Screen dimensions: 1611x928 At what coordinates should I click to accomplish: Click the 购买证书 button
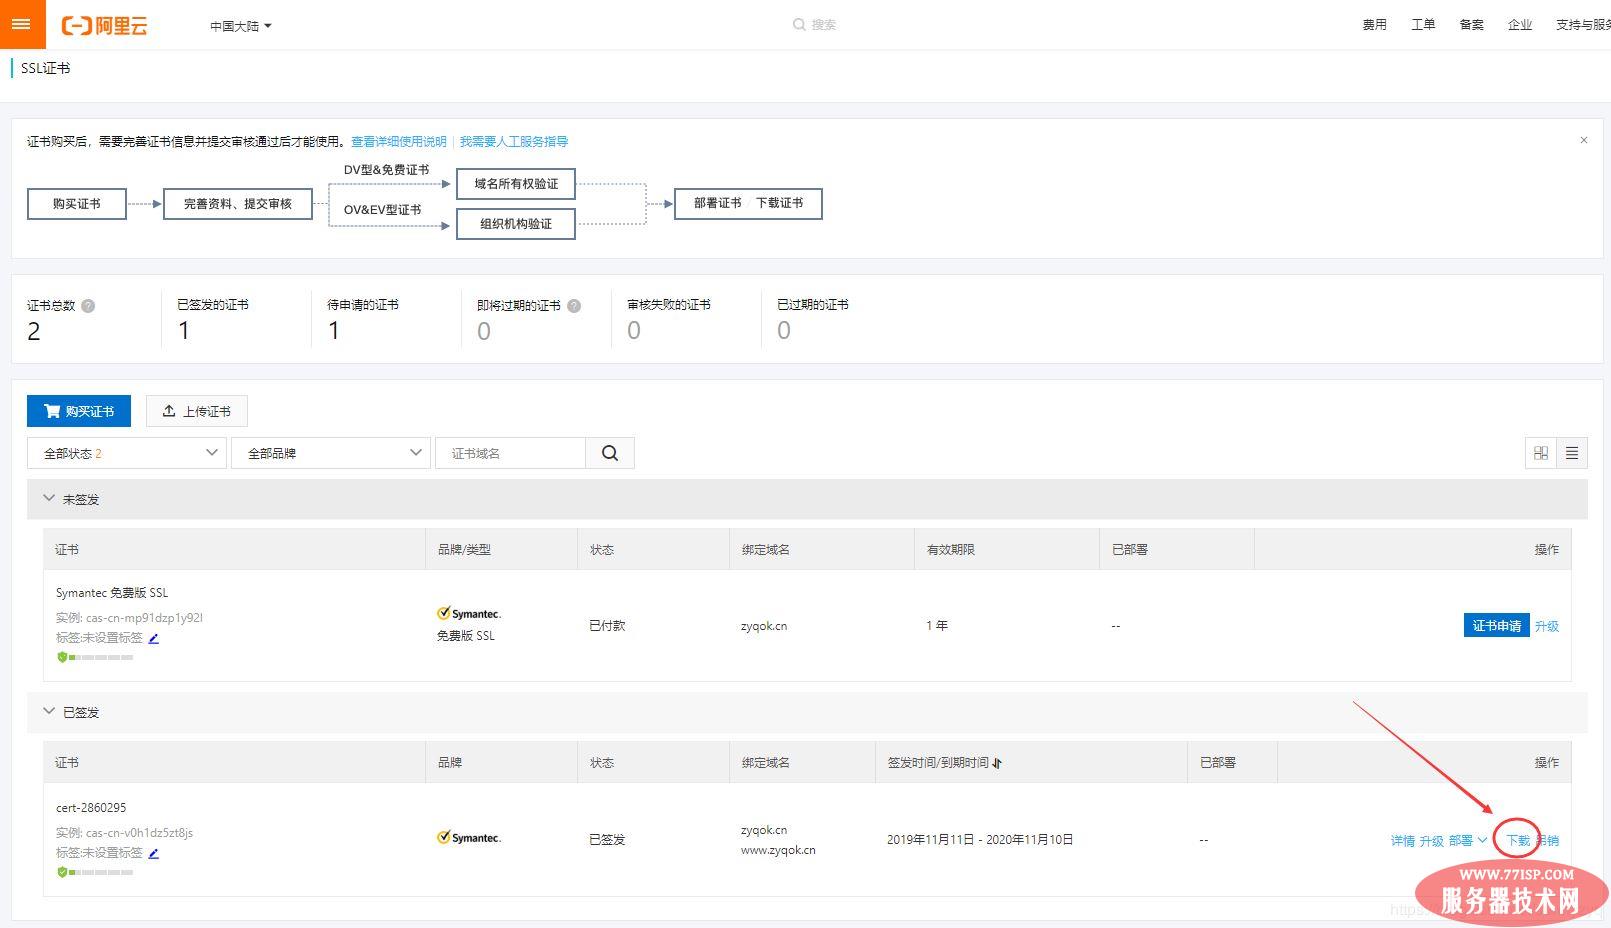click(x=79, y=411)
